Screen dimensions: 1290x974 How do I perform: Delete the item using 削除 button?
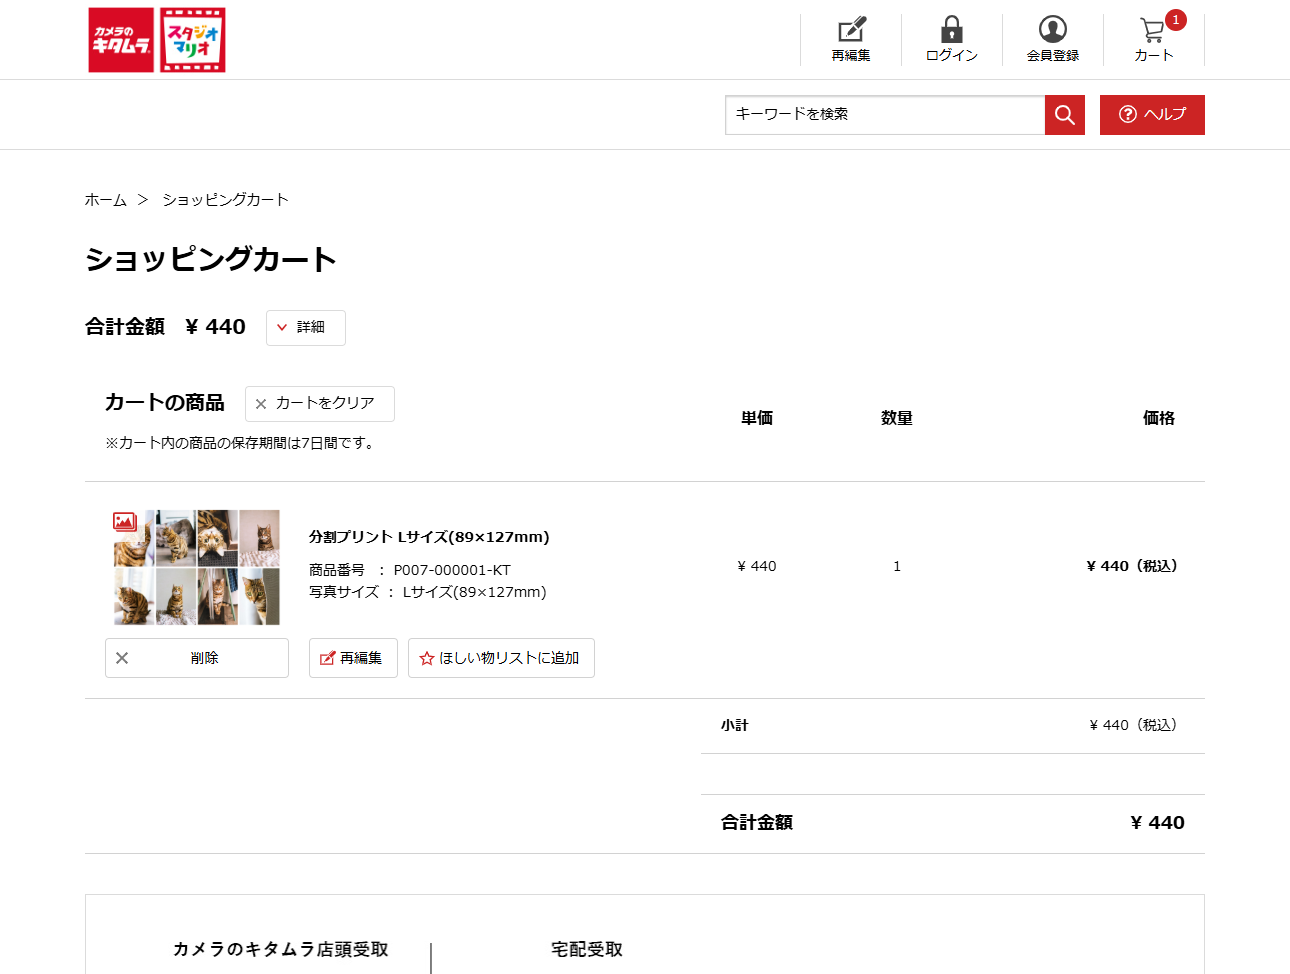click(196, 657)
